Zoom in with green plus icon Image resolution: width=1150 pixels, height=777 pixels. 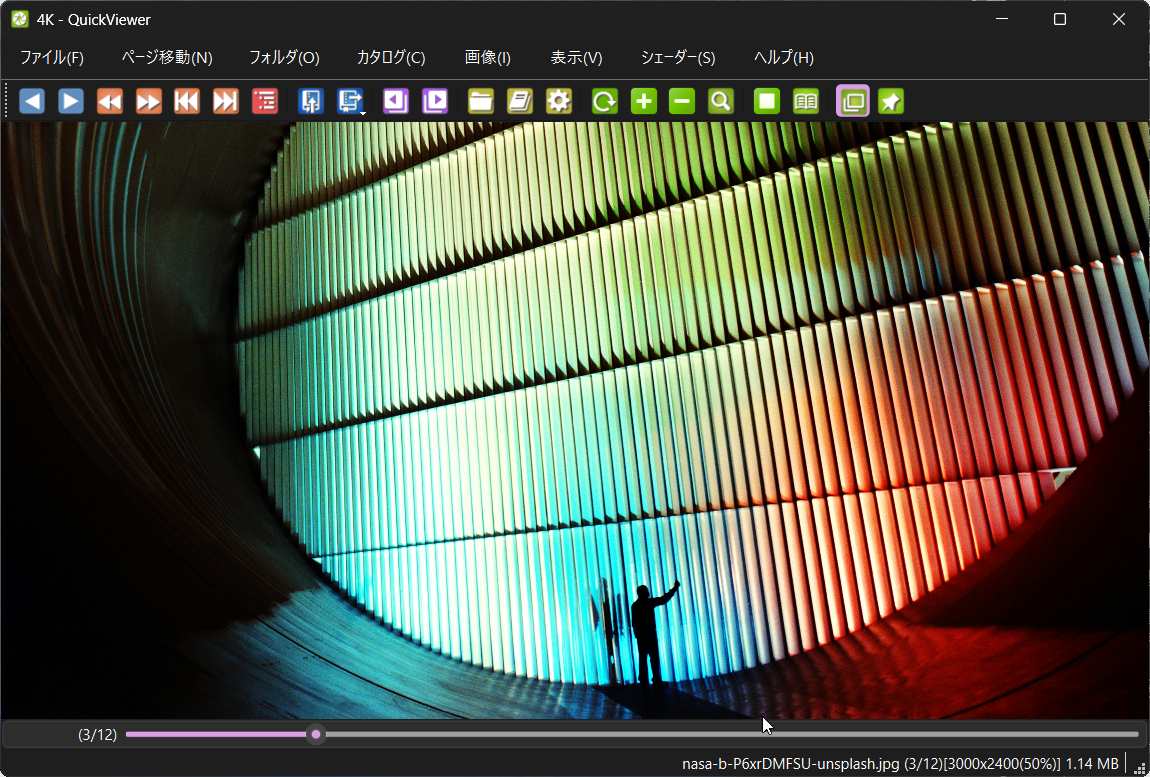click(644, 101)
